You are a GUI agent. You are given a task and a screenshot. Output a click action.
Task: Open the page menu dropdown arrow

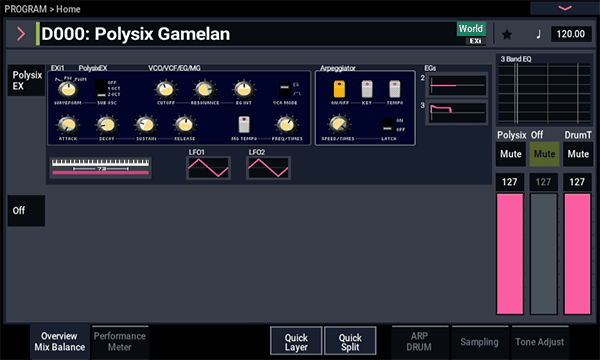[565, 8]
